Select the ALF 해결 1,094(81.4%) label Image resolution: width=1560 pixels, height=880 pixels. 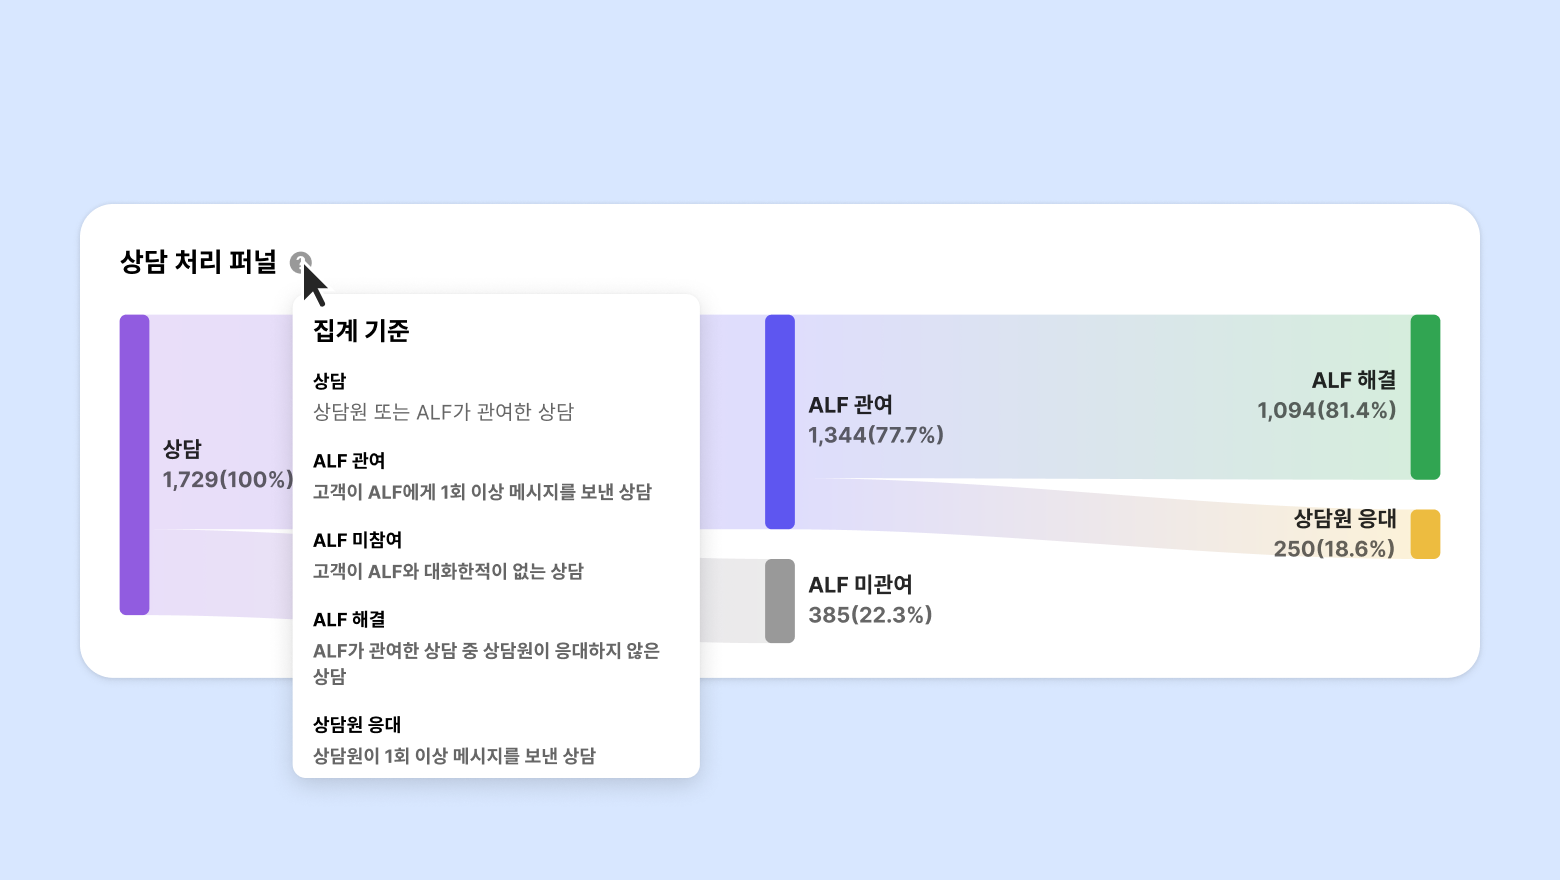pos(1327,395)
